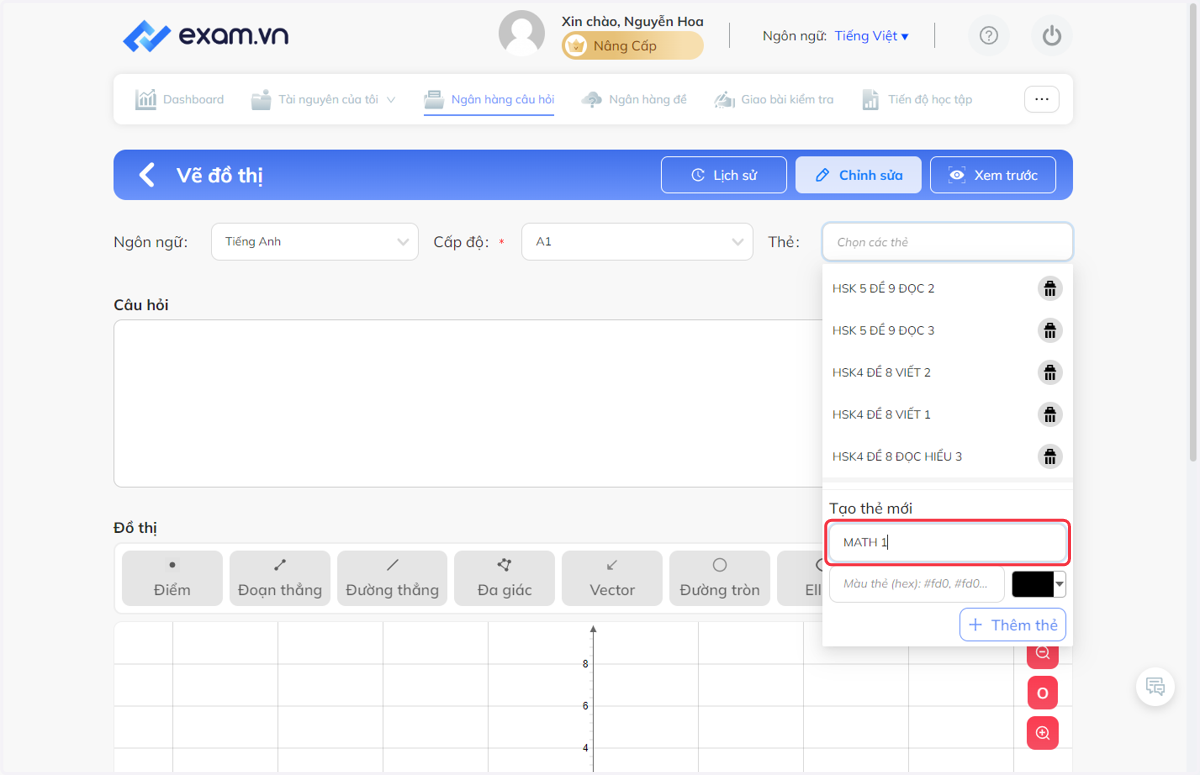The width and height of the screenshot is (1200, 775).
Task: Delete the HSK4 ĐỀ 8 ĐỌC HIỂU 3 tag
Action: click(1050, 457)
